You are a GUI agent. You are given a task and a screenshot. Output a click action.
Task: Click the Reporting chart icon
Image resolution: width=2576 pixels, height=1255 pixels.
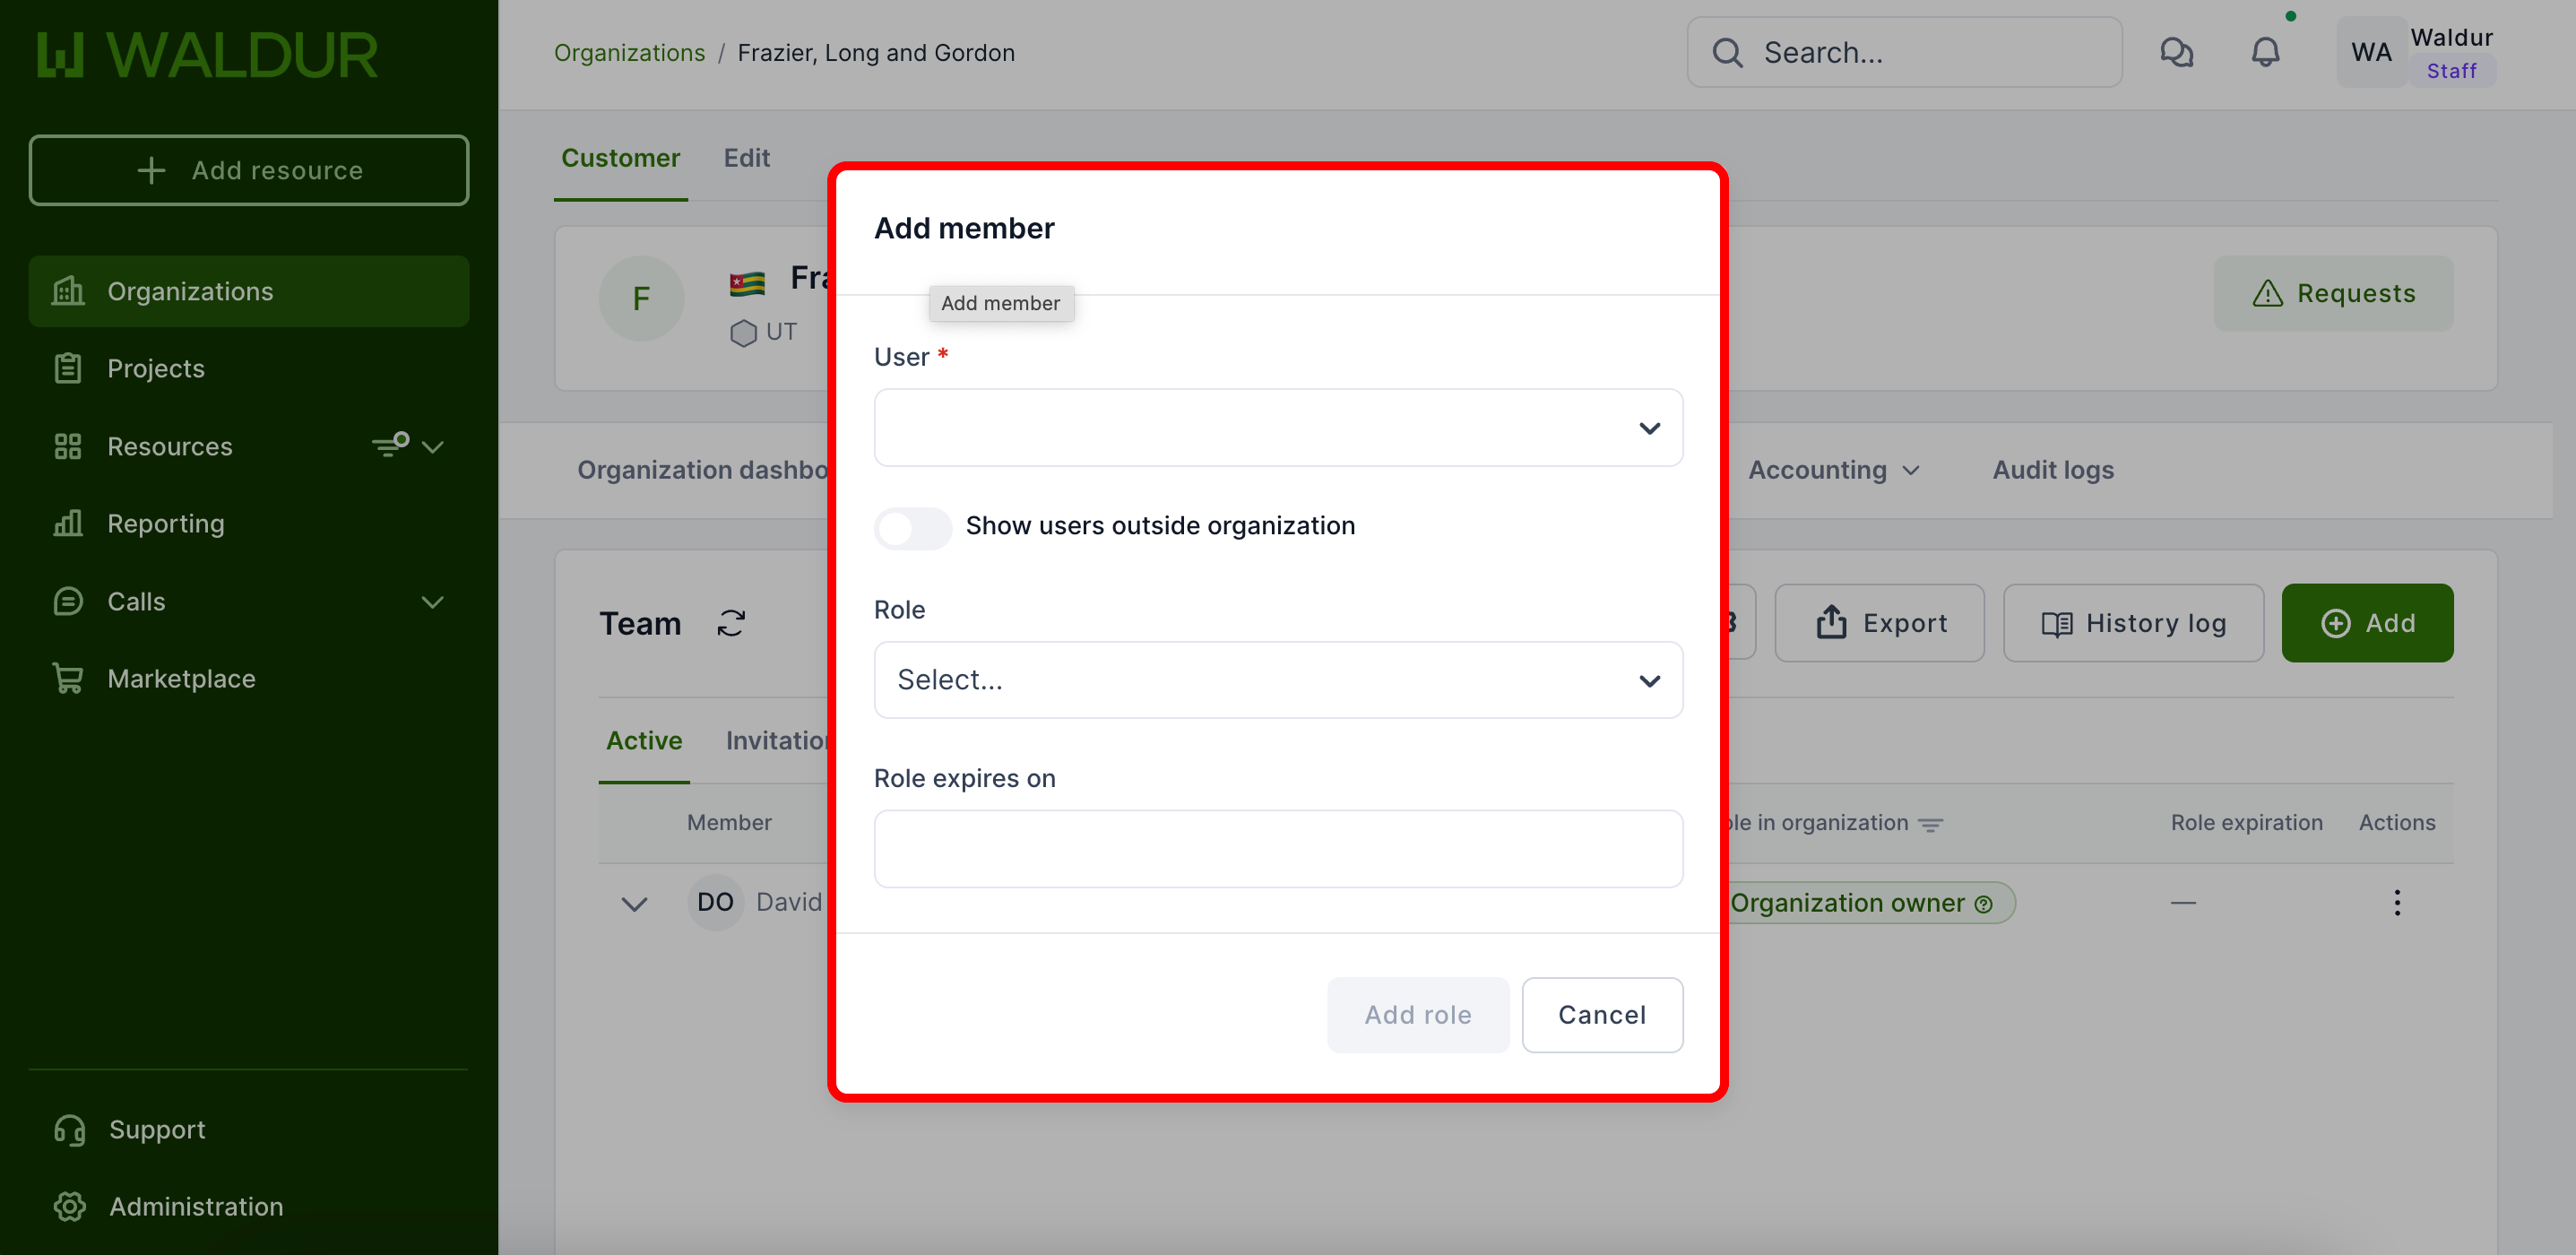click(x=68, y=523)
